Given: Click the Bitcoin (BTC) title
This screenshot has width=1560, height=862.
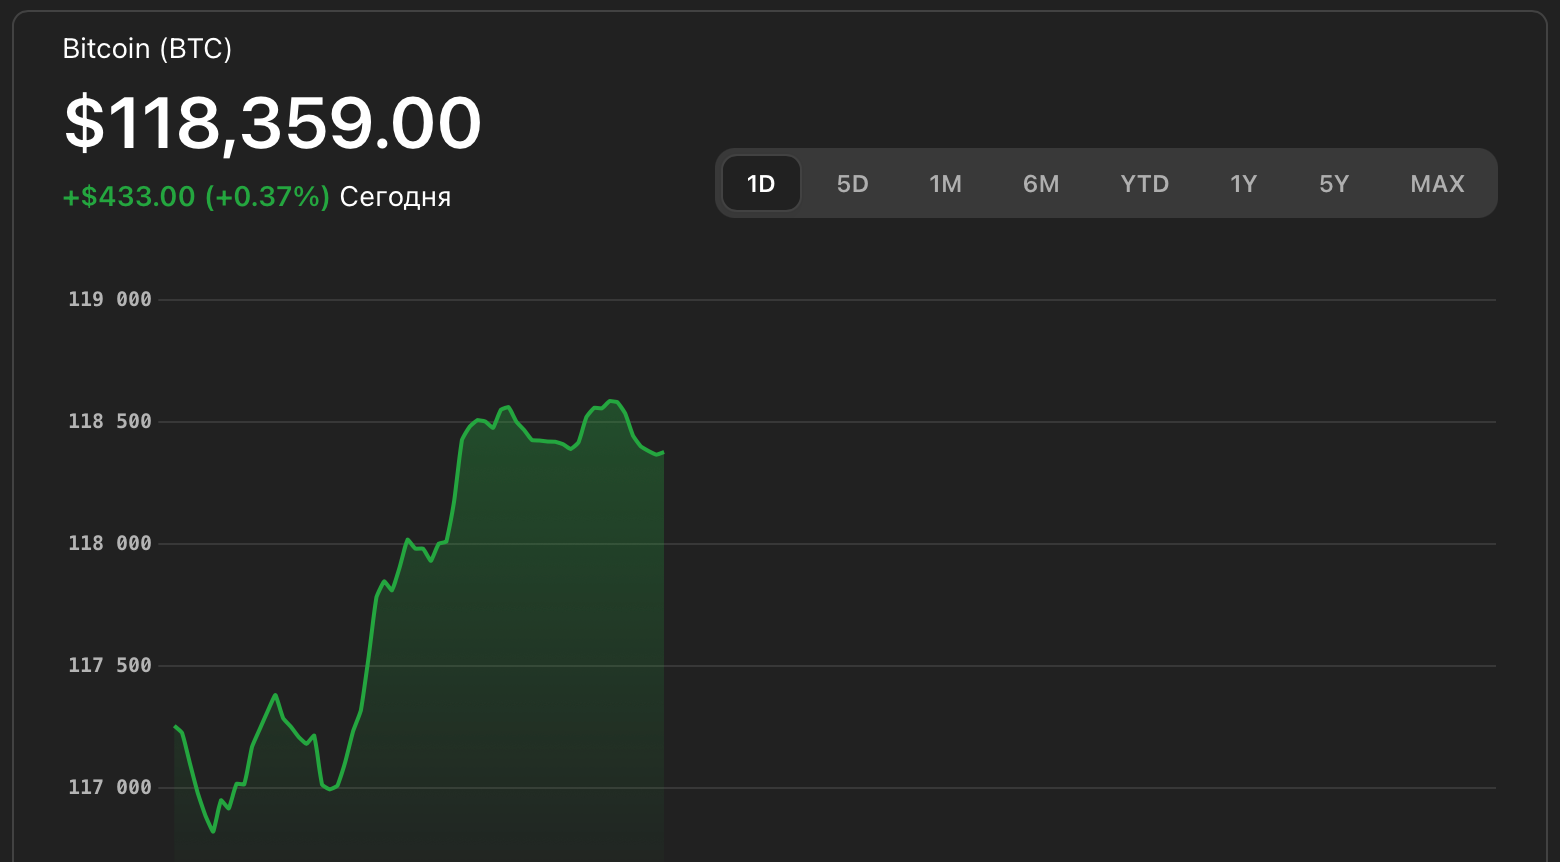Looking at the screenshot, I should [x=147, y=48].
